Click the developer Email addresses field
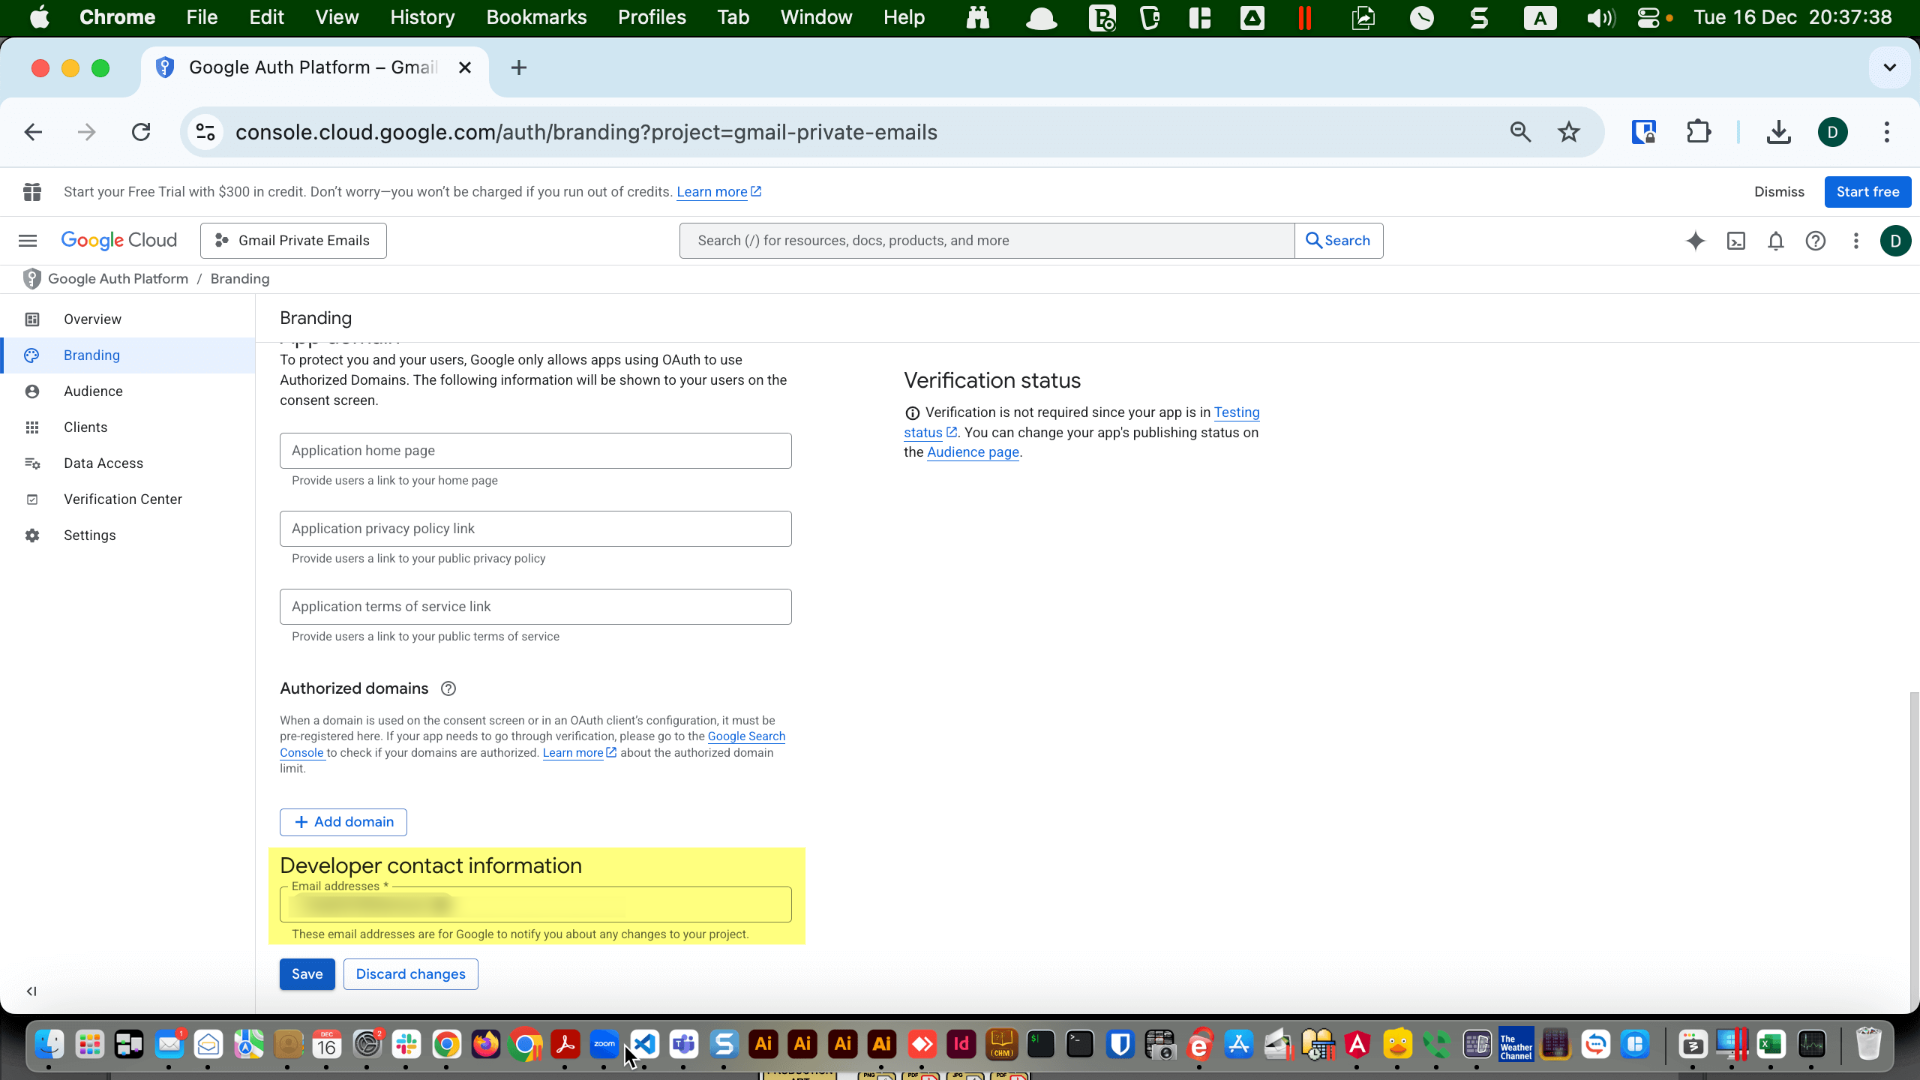Viewport: 1920px width, 1080px height. pos(536,904)
